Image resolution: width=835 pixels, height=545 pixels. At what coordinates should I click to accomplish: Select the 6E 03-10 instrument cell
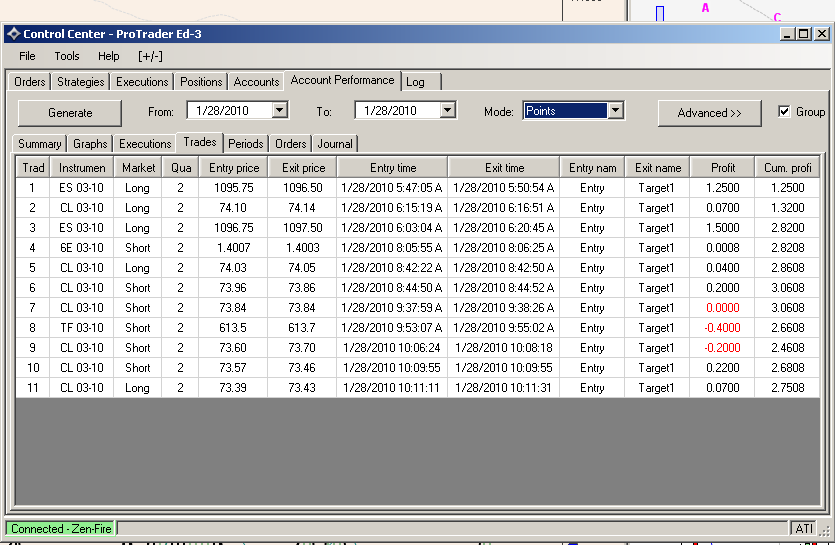tap(81, 248)
